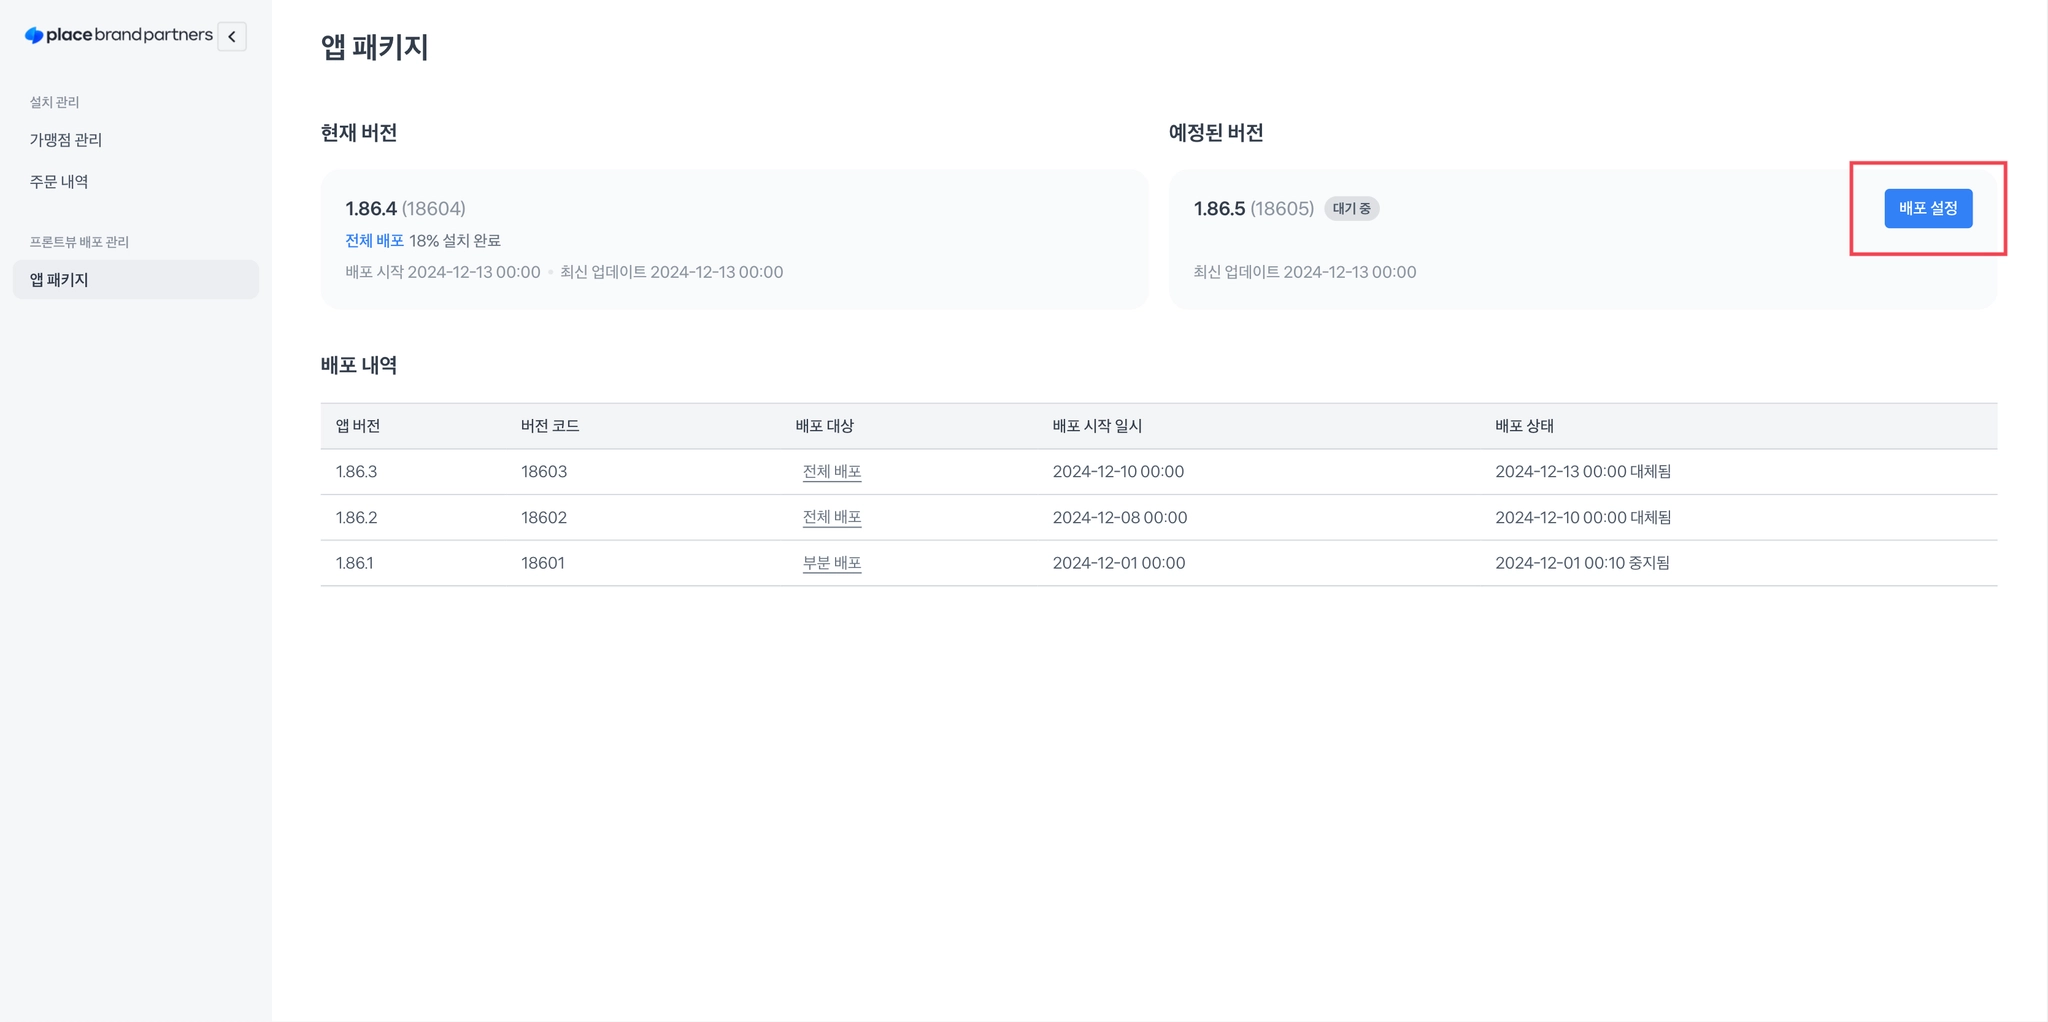Click the 버전 코드 column header
The image size is (2048, 1022).
pyautogui.click(x=550, y=426)
